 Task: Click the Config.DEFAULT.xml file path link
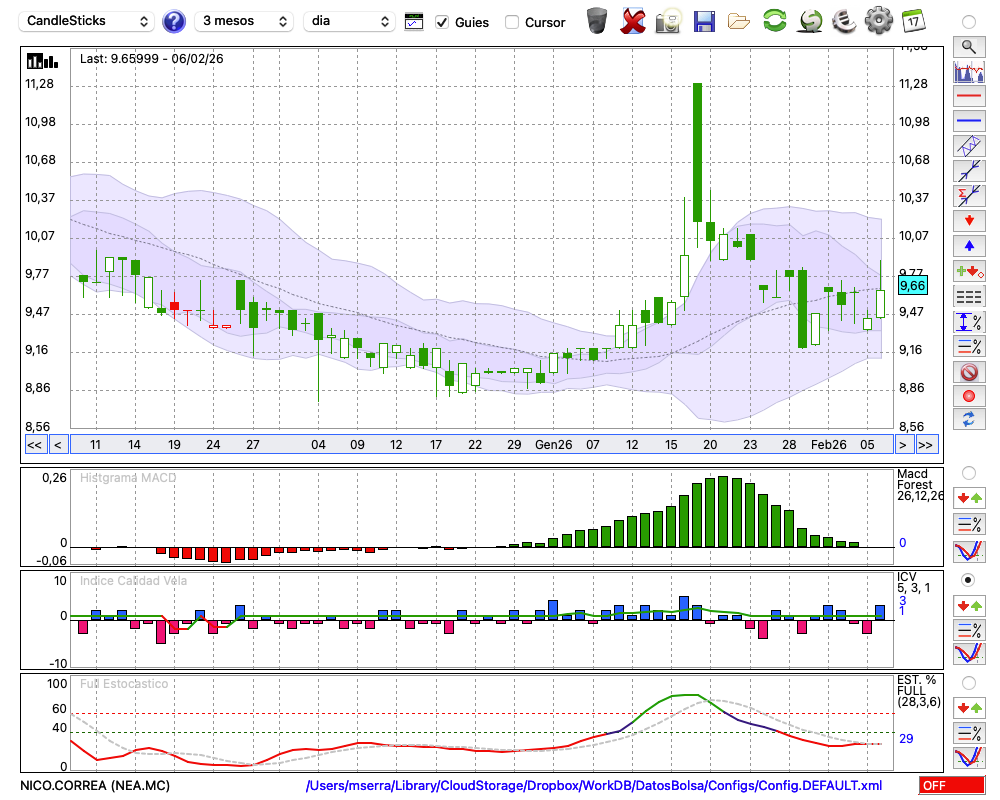tap(594, 786)
